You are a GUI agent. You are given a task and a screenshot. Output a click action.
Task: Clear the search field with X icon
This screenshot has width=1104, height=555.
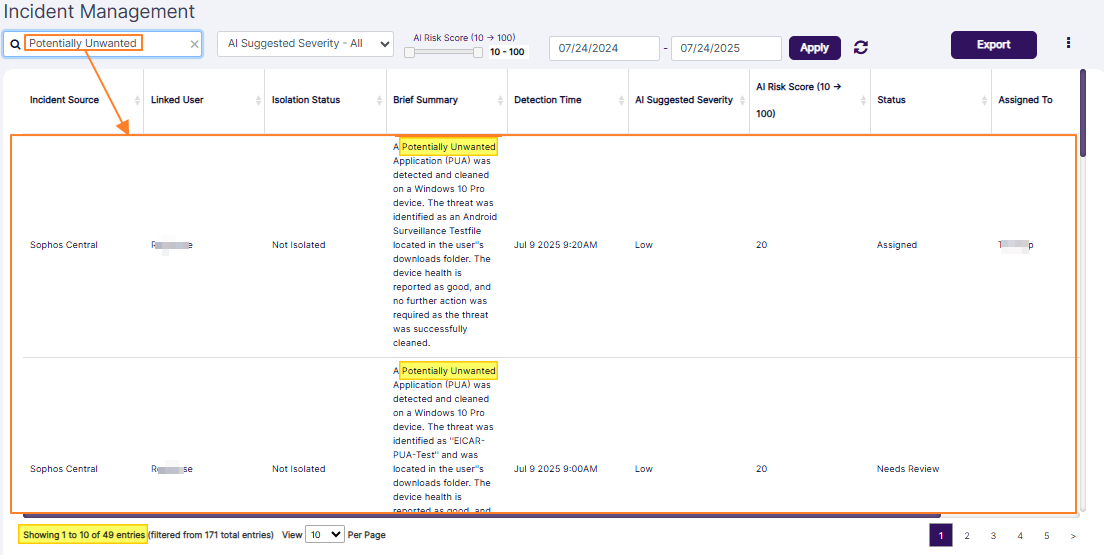coord(194,44)
